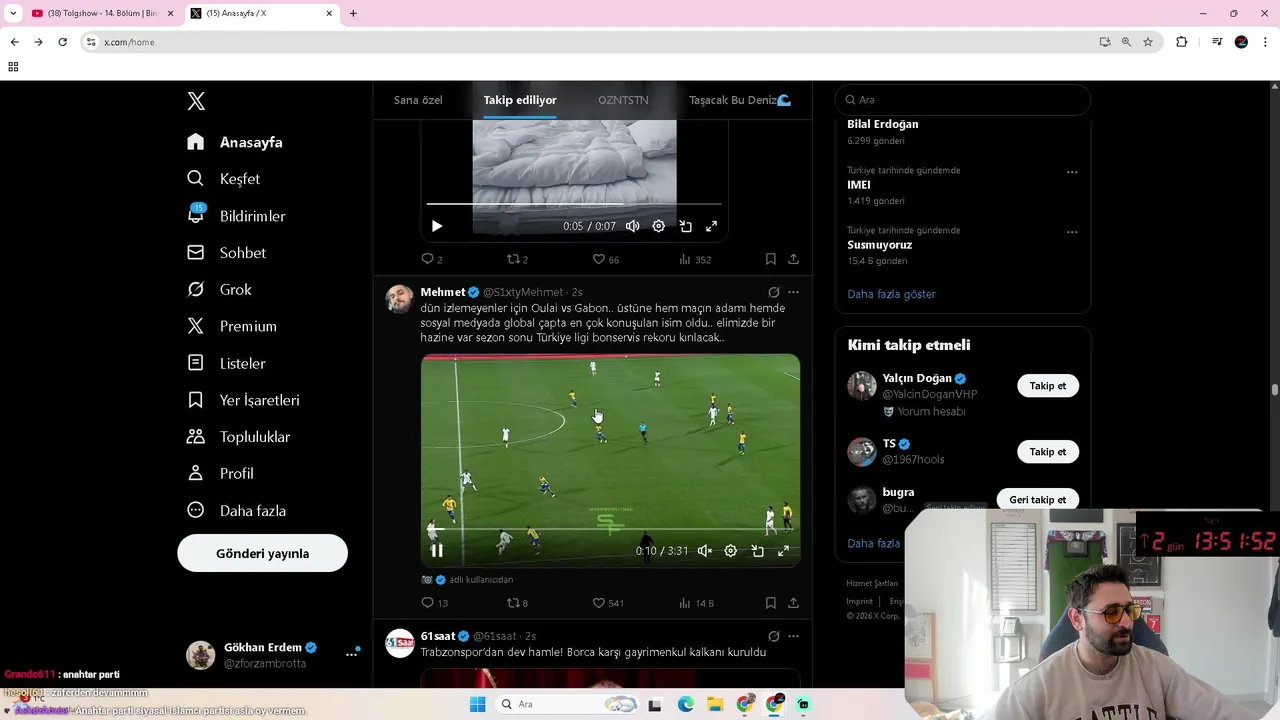Mute the top video volume icon
The width and height of the screenshot is (1280, 720).
632,226
